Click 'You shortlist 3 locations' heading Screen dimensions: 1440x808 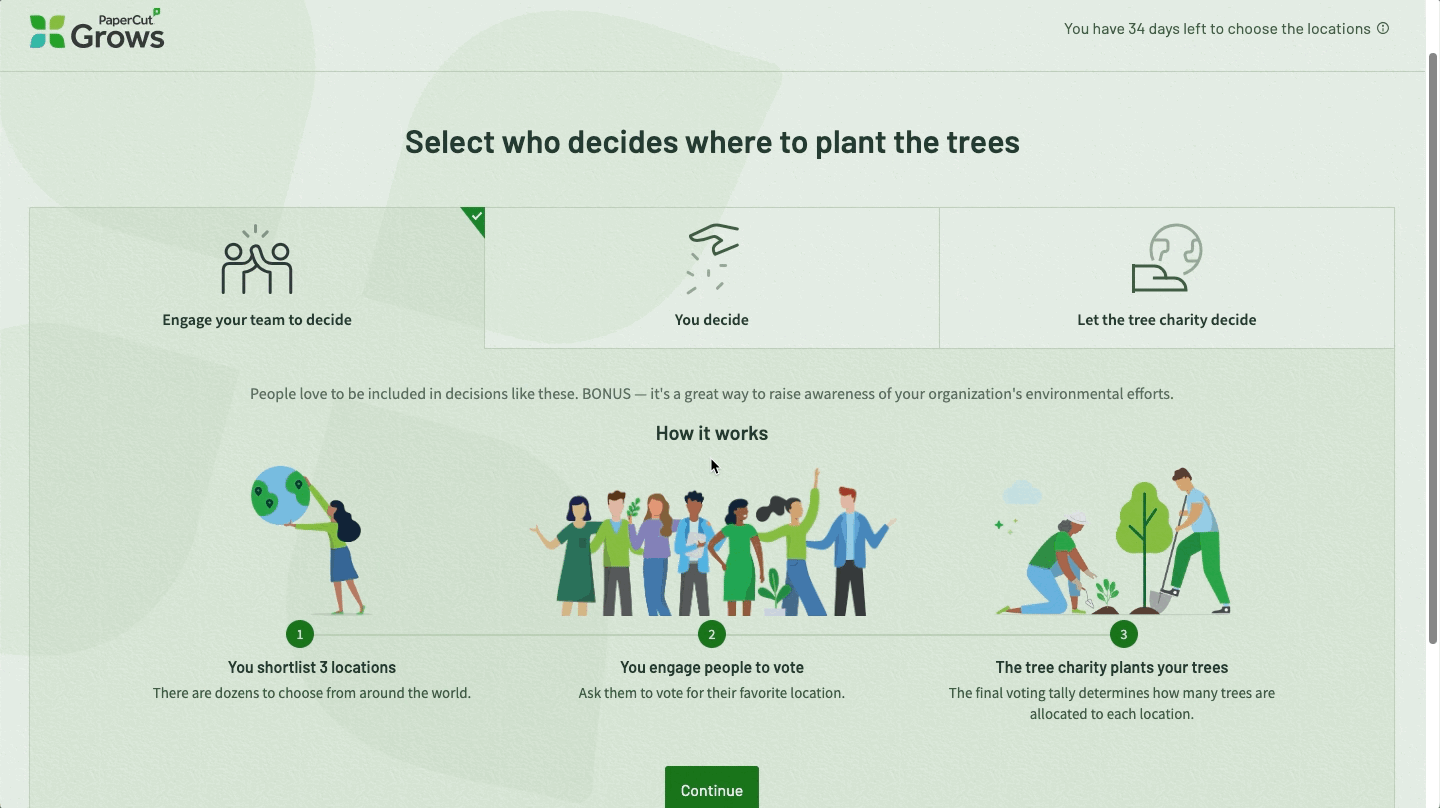(311, 667)
